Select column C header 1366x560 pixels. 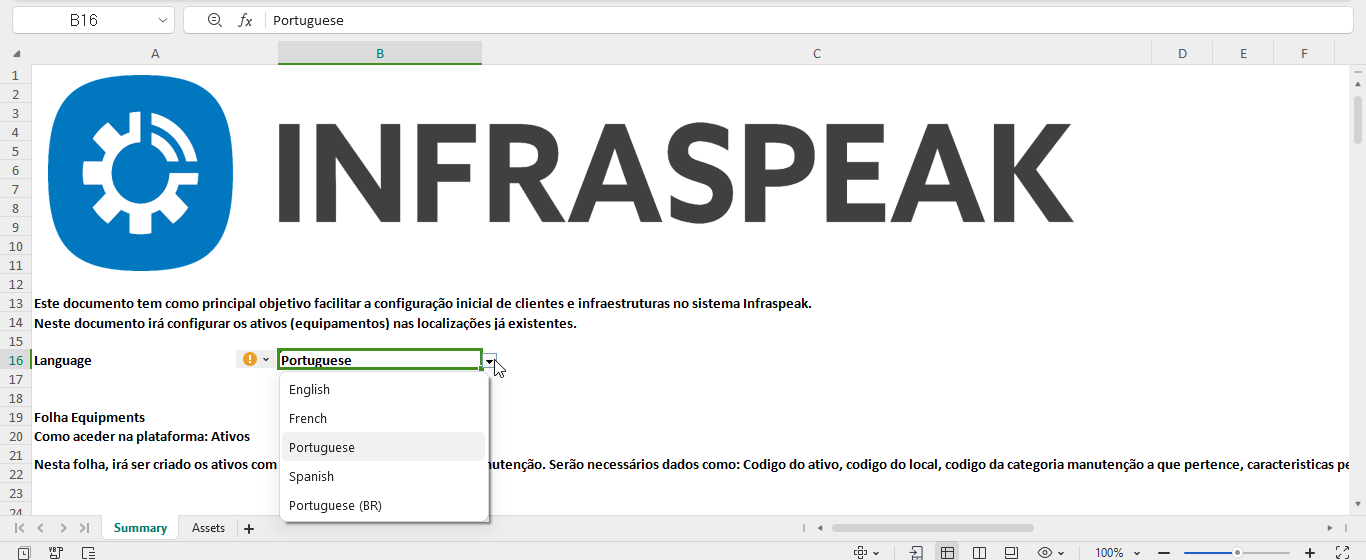[x=816, y=54]
